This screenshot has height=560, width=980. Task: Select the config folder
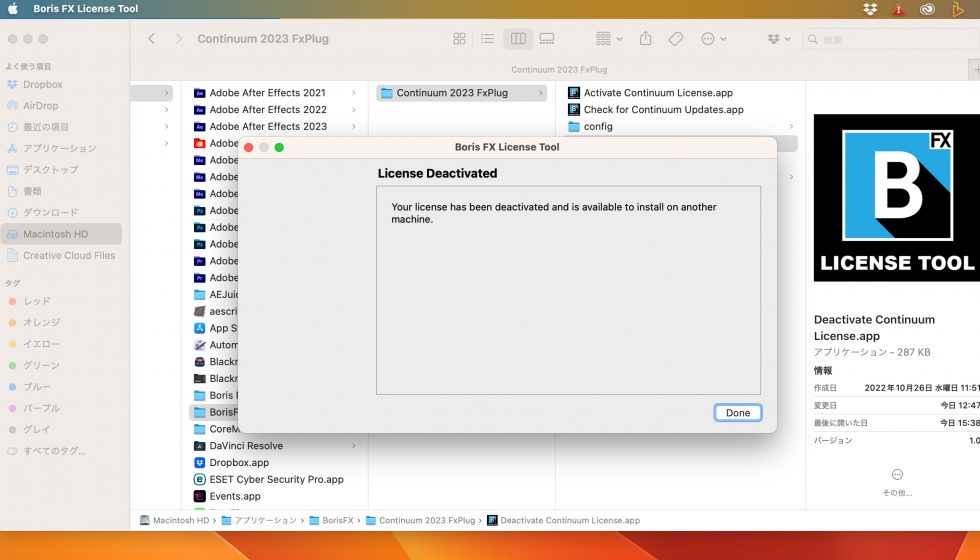[x=681, y=126]
